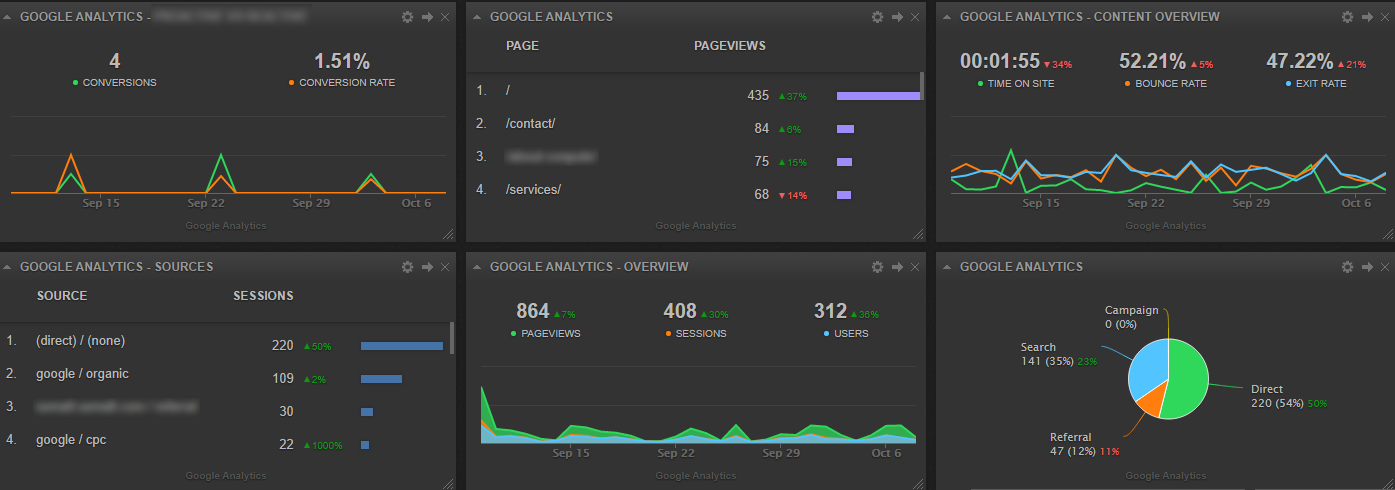Collapse the Page/Pageviews widget with its triangle
The width and height of the screenshot is (1395, 490).
478,17
